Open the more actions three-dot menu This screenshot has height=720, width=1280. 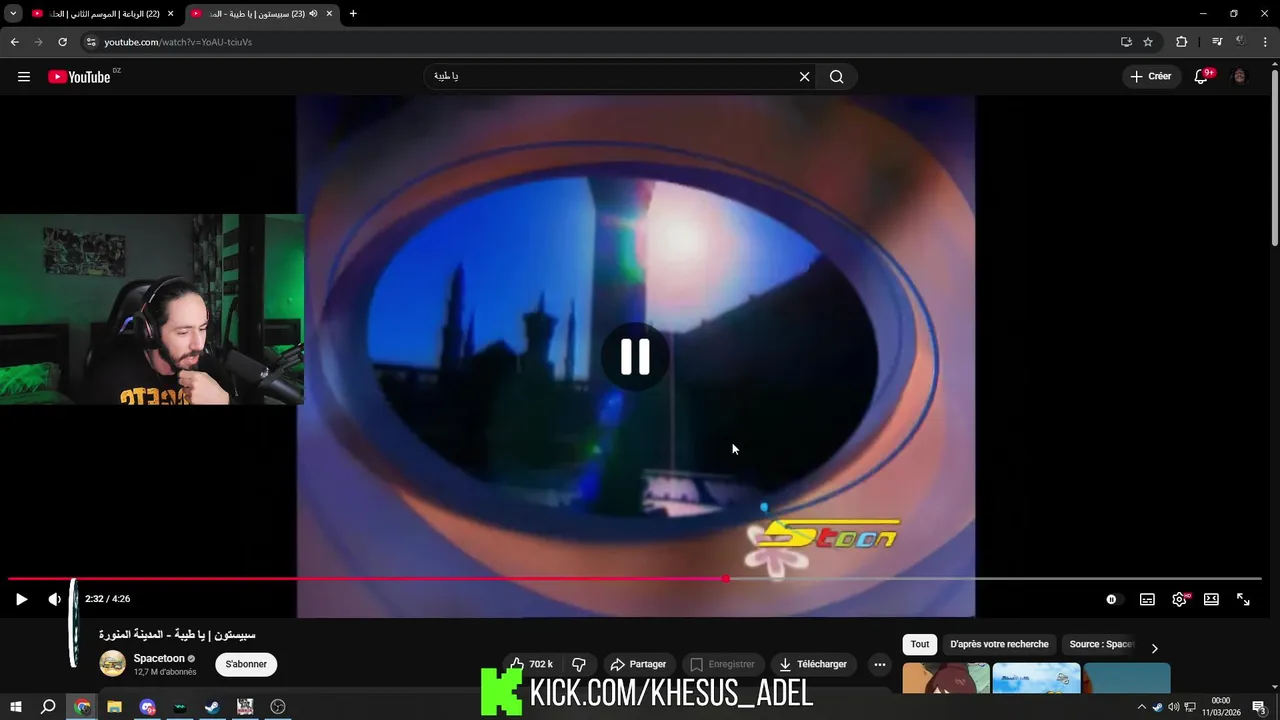(879, 664)
